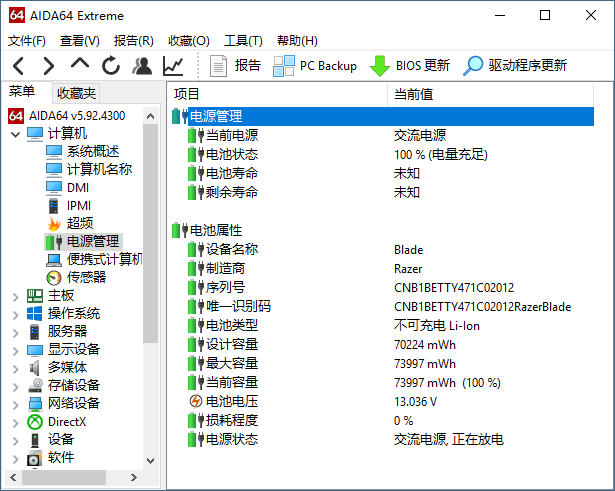Open the 文件(F) menu
The height and width of the screenshot is (491, 615).
pyautogui.click(x=27, y=41)
